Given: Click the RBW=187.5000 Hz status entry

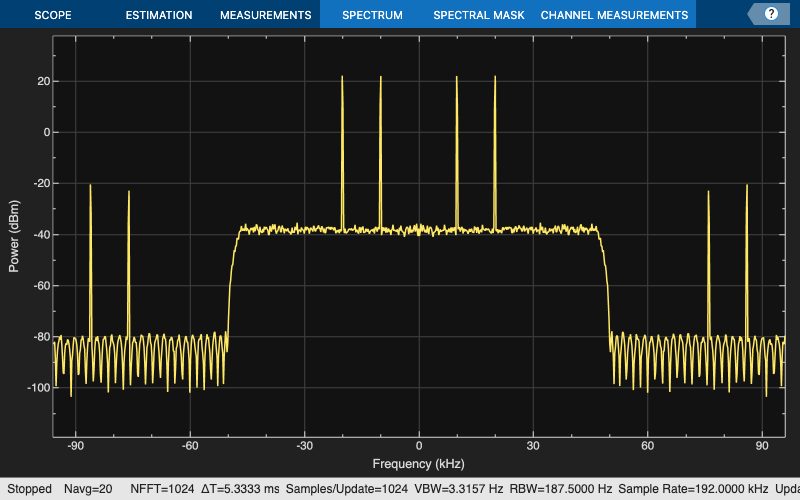Looking at the screenshot, I should coord(561,489).
